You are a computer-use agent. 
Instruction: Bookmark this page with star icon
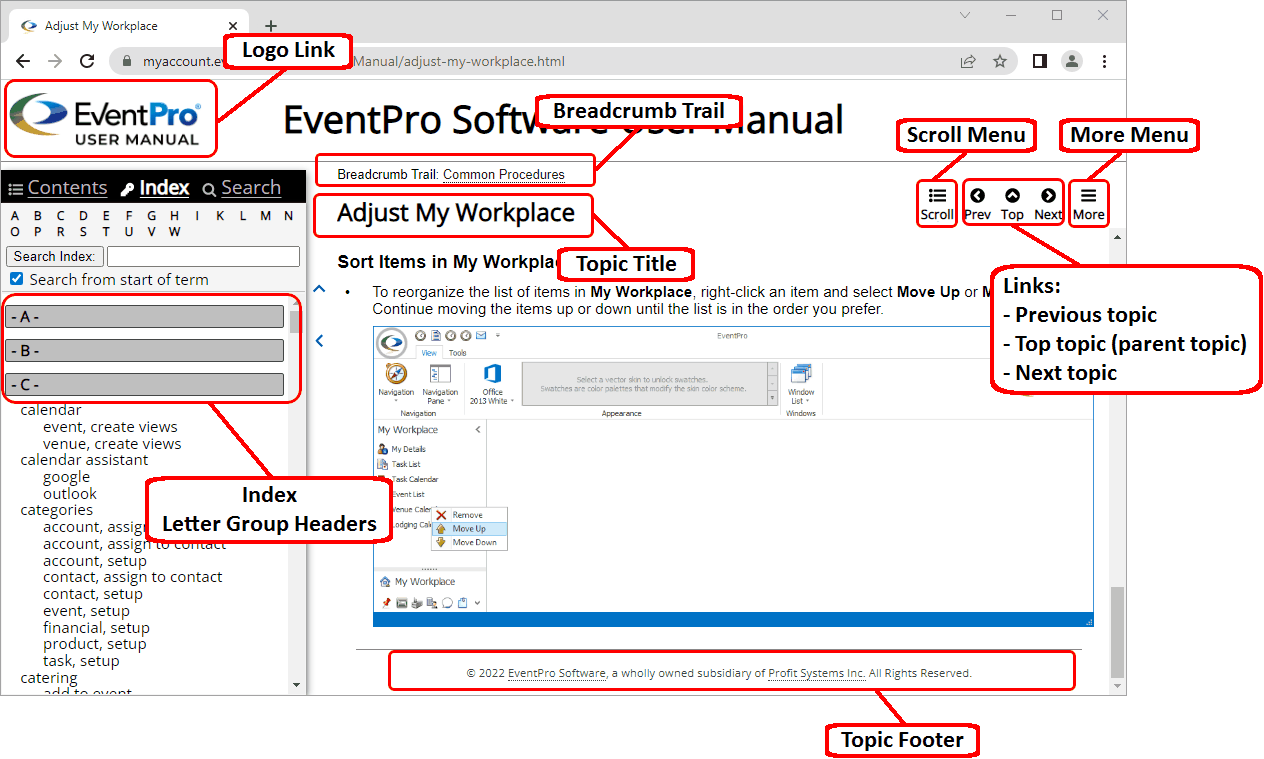(x=1000, y=61)
